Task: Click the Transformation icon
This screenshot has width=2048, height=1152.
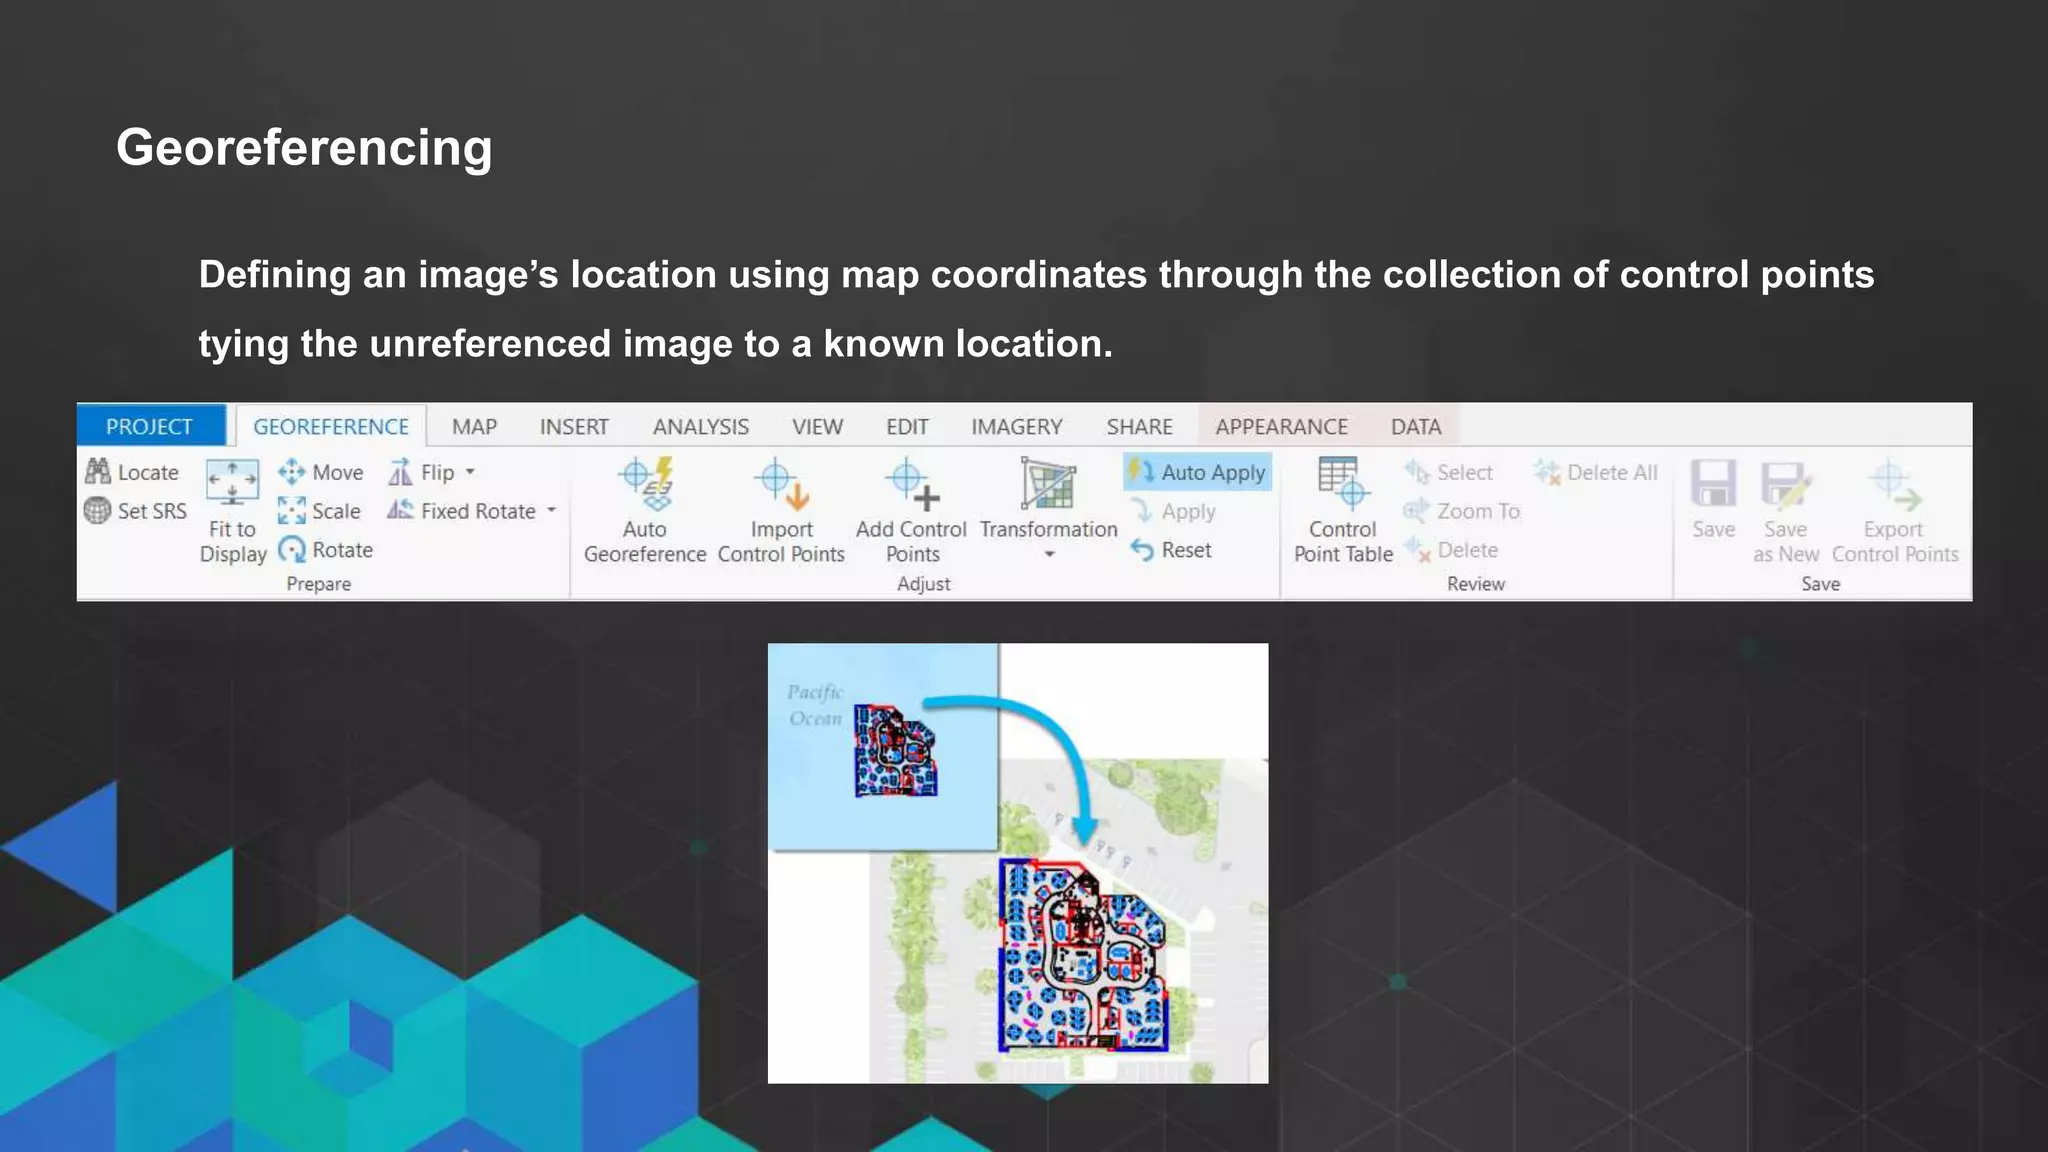Action: [x=1048, y=484]
